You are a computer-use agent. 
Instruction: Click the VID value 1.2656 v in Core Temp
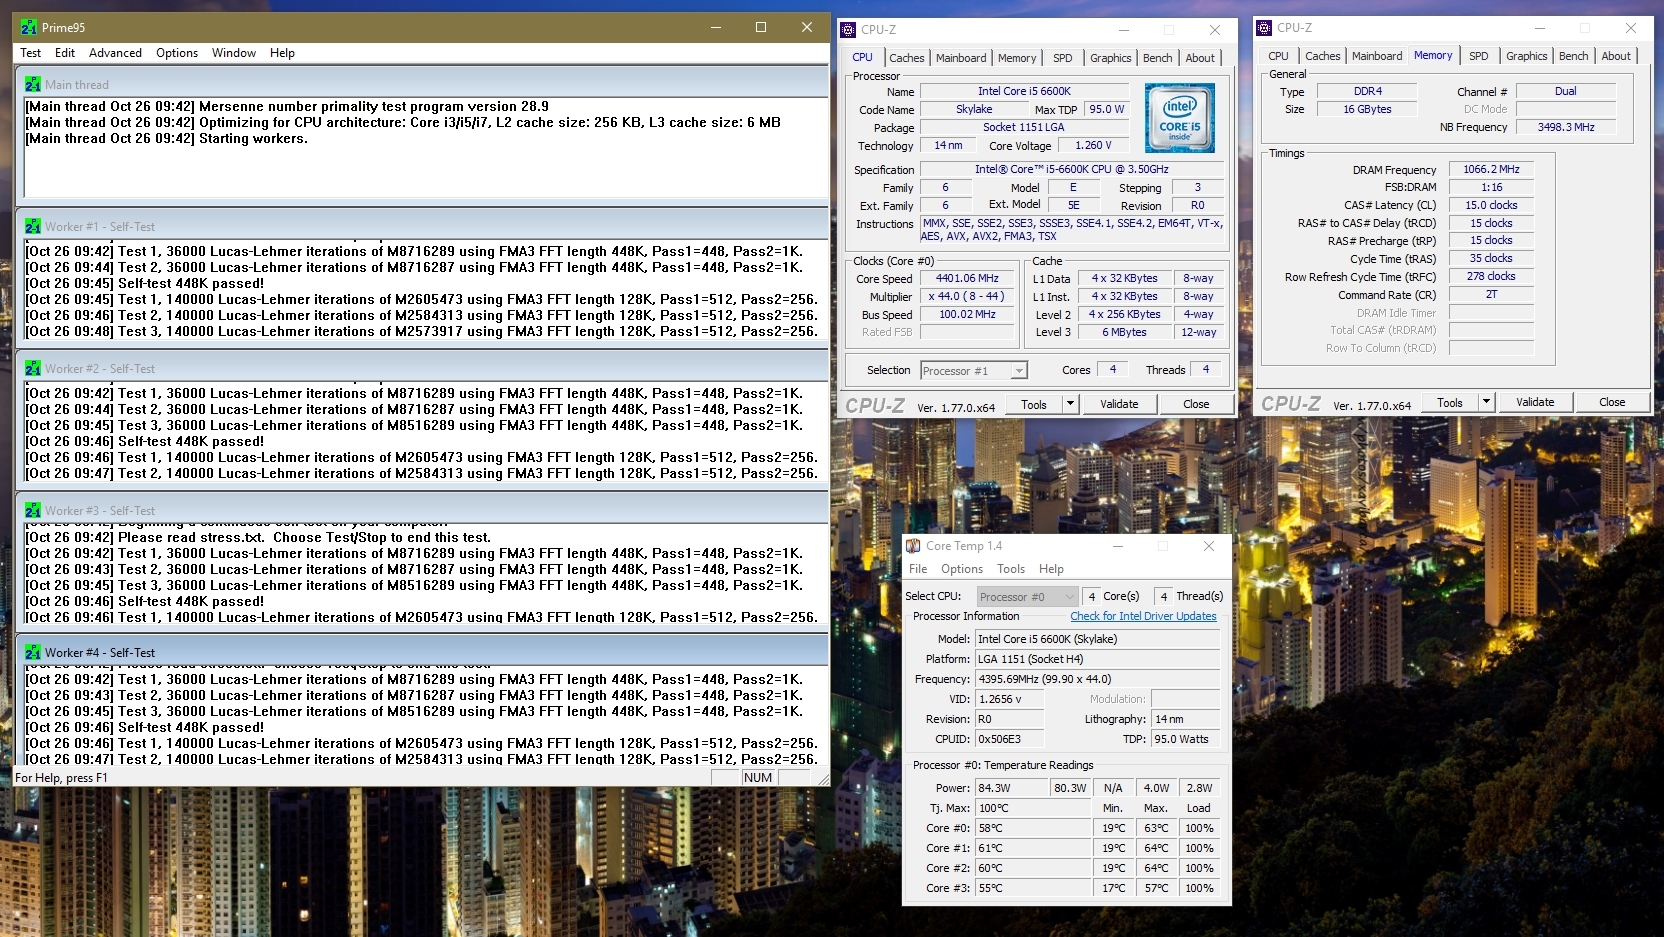click(x=1009, y=699)
